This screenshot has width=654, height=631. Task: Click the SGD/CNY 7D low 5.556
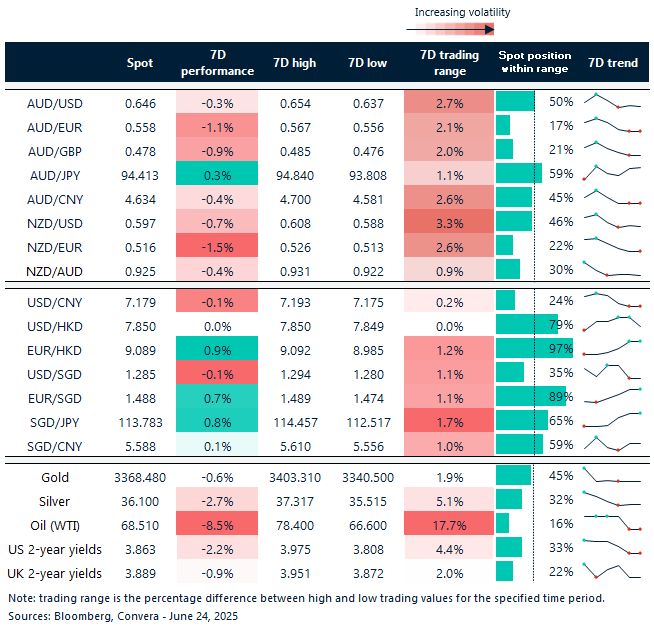click(x=368, y=447)
